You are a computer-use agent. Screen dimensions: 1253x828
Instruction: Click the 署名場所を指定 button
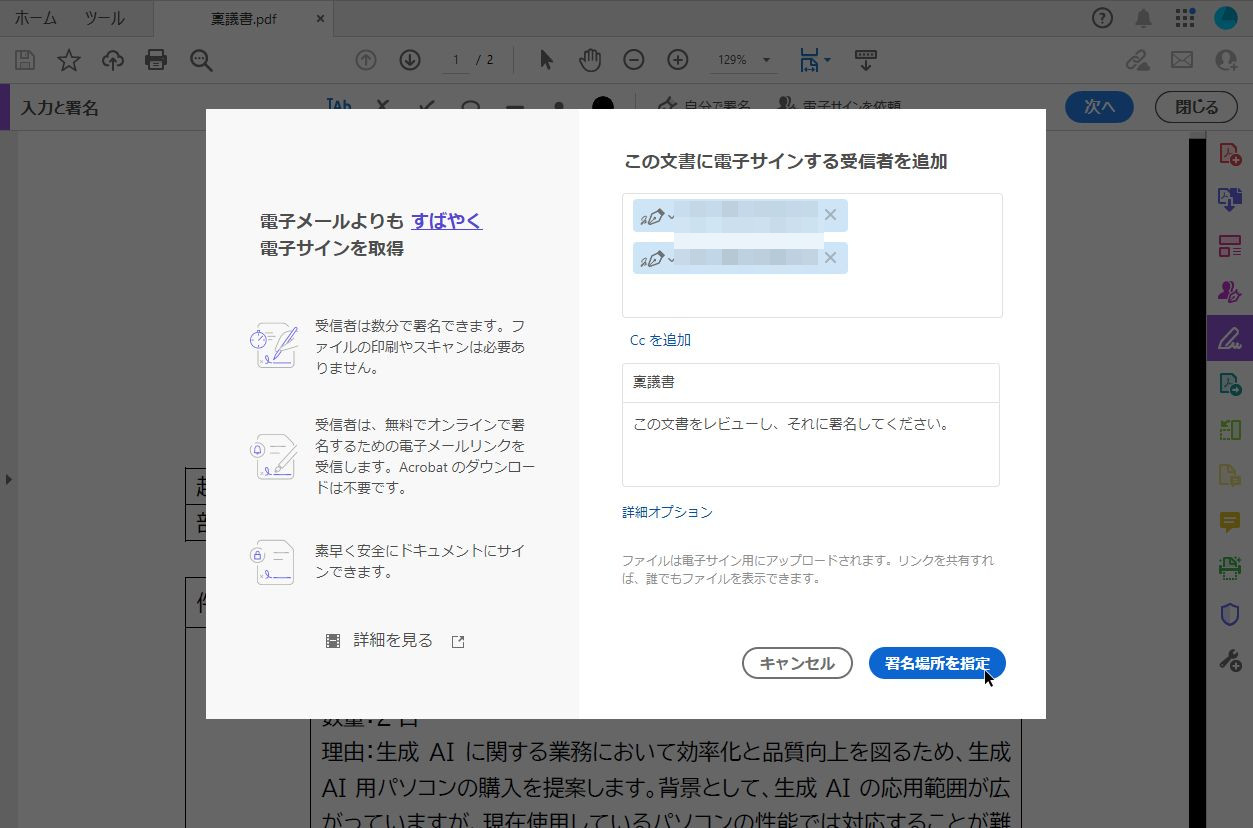click(x=936, y=663)
